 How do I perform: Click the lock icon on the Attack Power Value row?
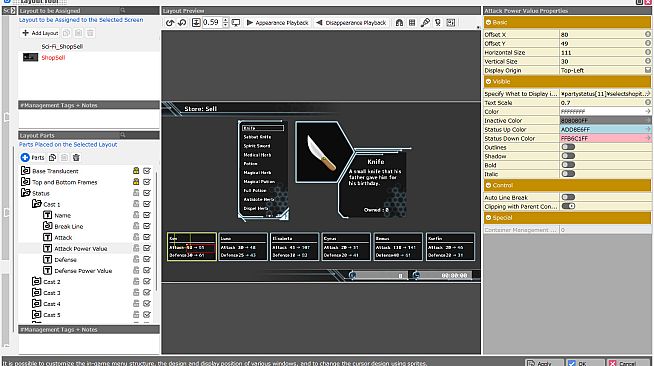136,248
